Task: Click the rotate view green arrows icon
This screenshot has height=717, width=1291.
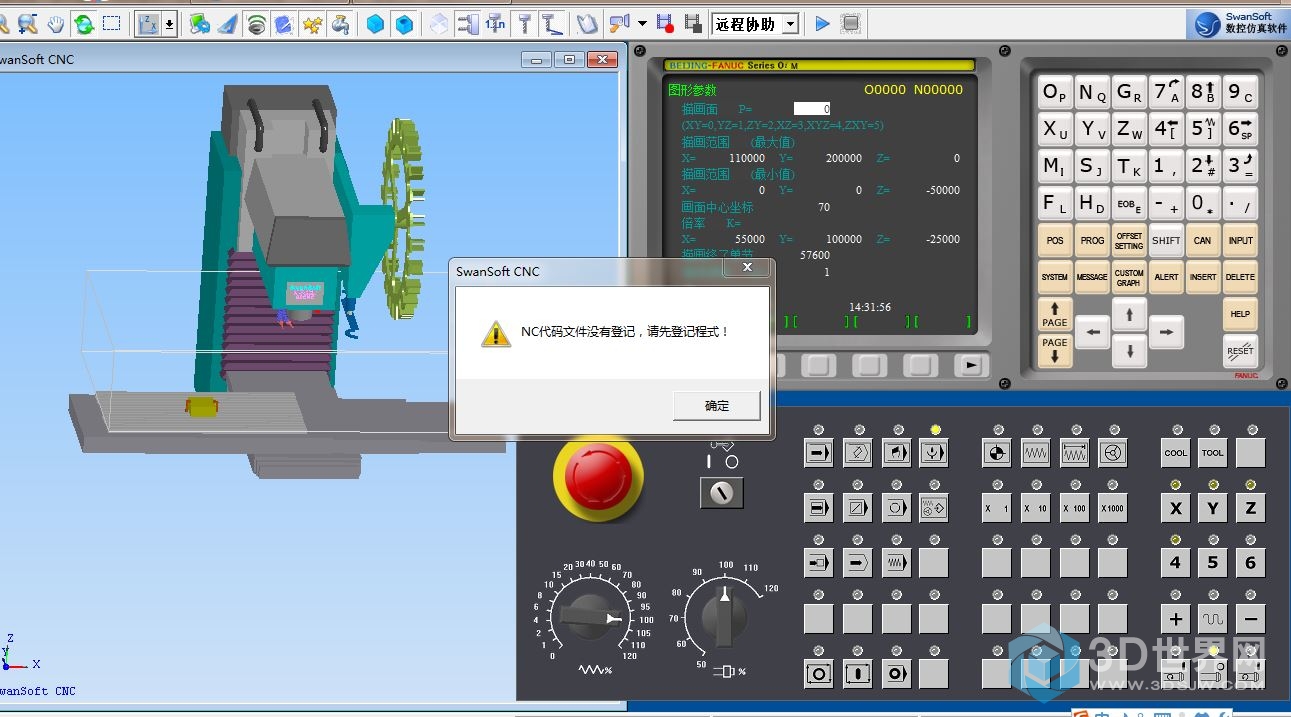Action: [x=84, y=23]
